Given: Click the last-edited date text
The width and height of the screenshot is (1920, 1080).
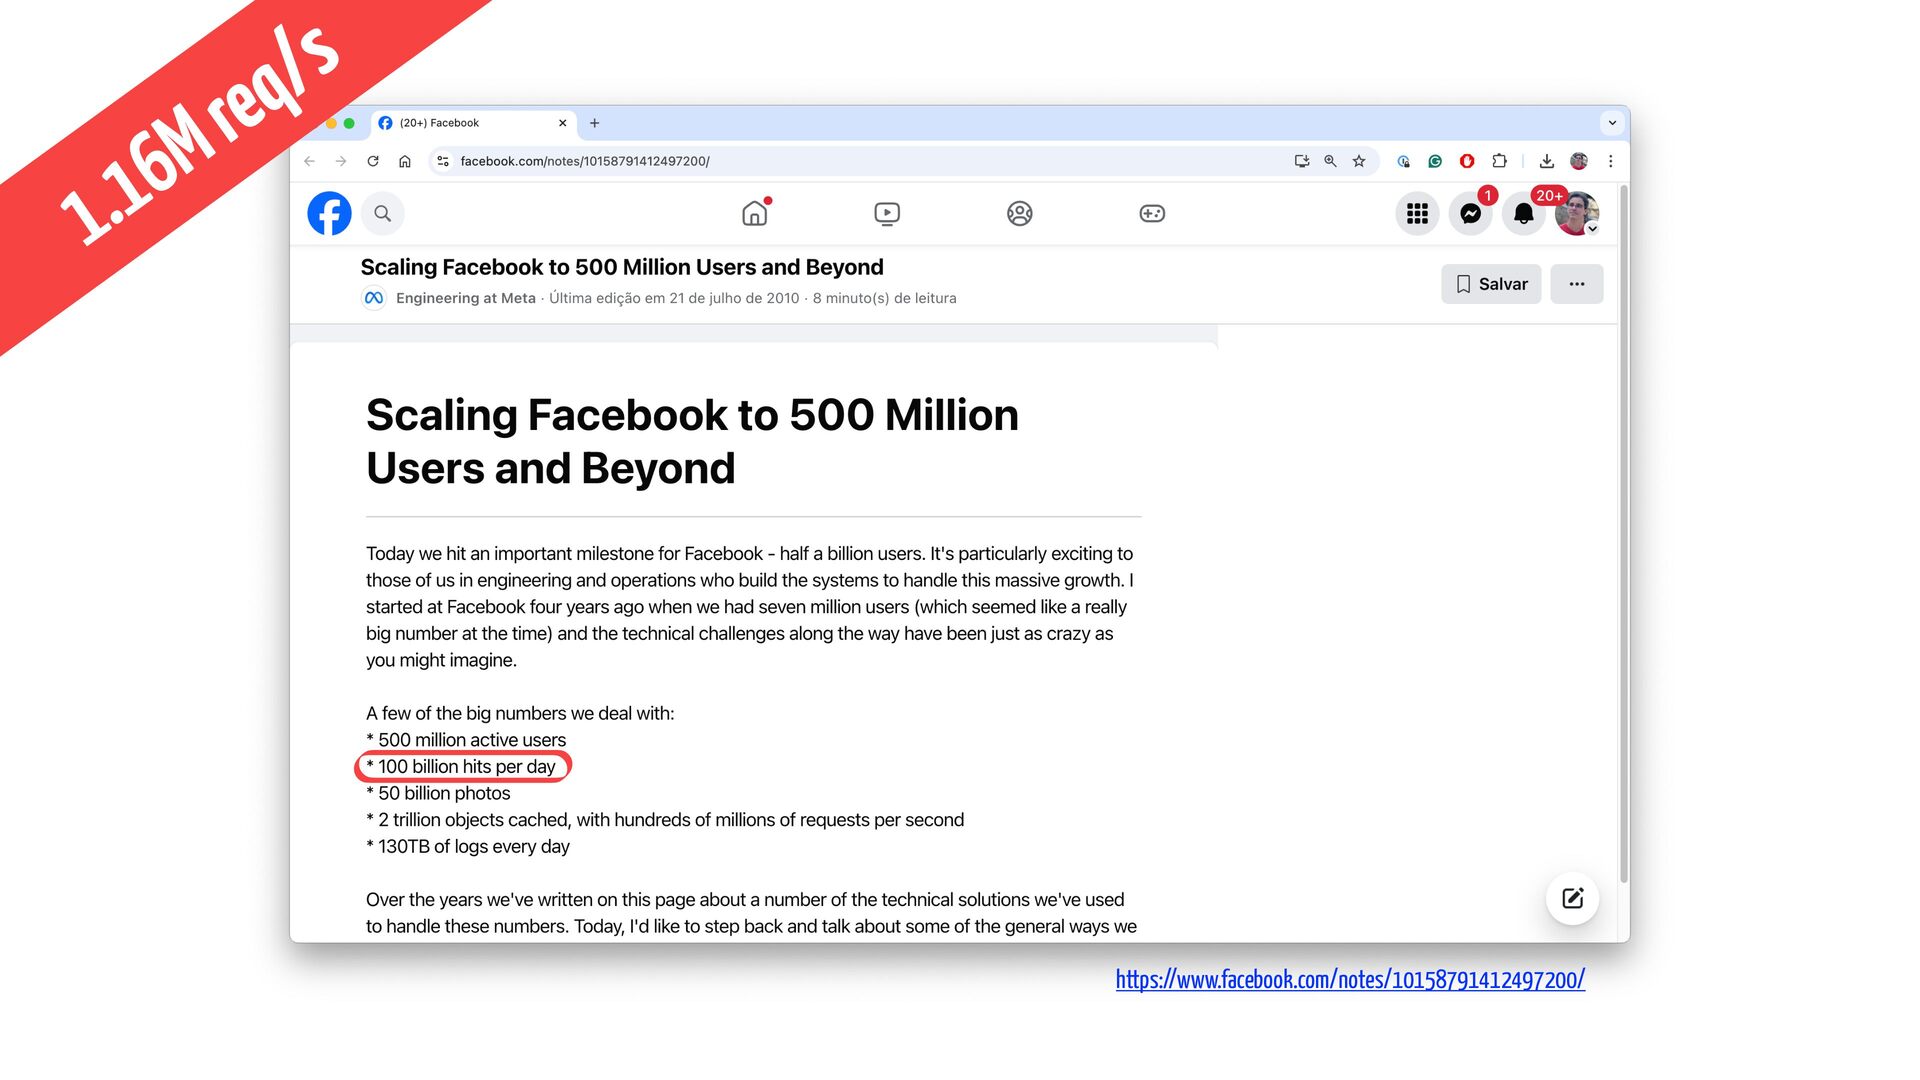Looking at the screenshot, I should coord(674,298).
